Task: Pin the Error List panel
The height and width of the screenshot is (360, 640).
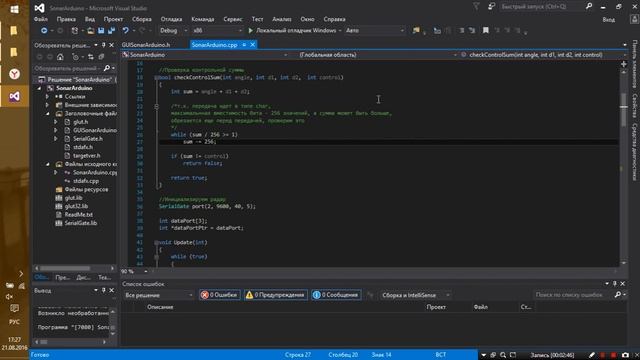Action: [x=615, y=284]
